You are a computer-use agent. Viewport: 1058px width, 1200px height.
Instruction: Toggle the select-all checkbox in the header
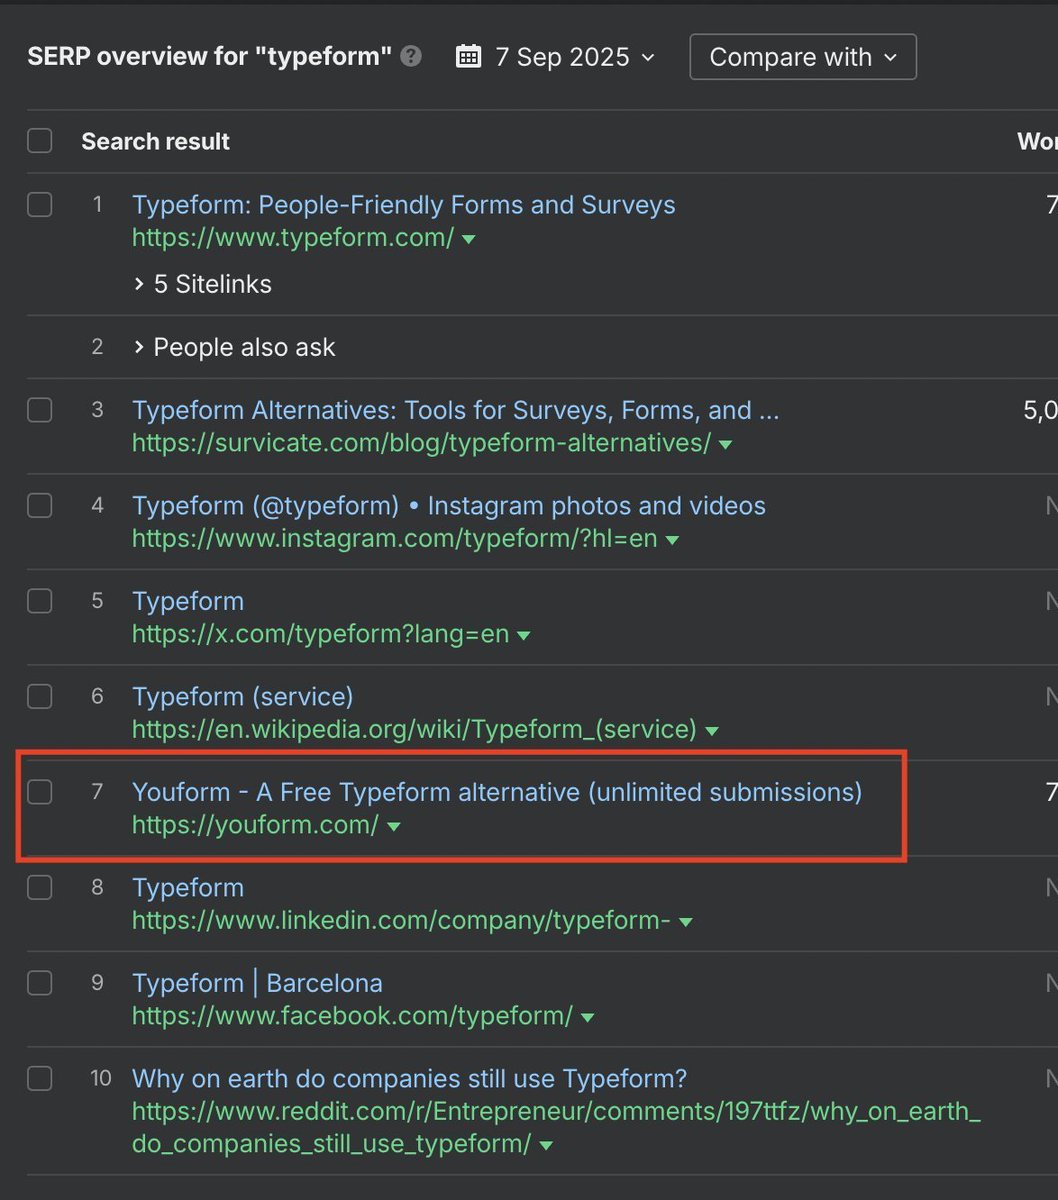[40, 141]
